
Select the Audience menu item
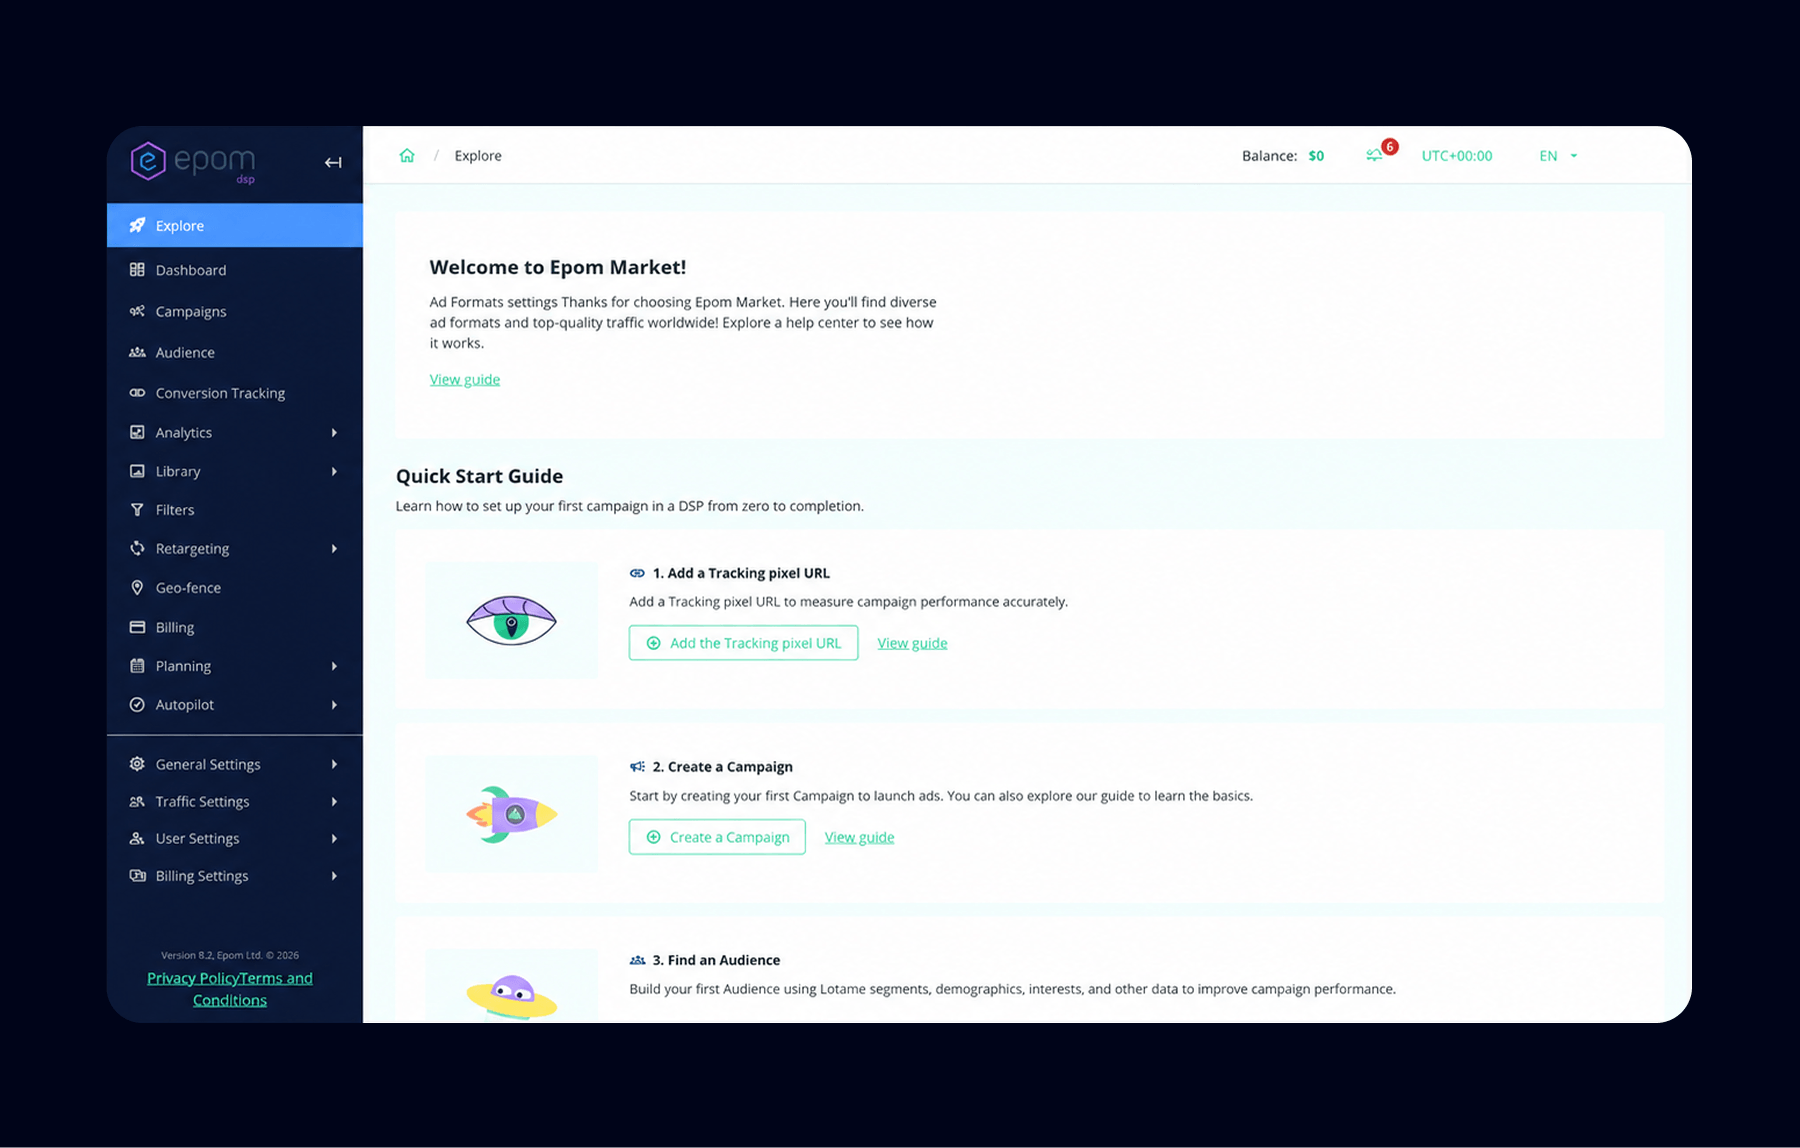click(x=235, y=352)
